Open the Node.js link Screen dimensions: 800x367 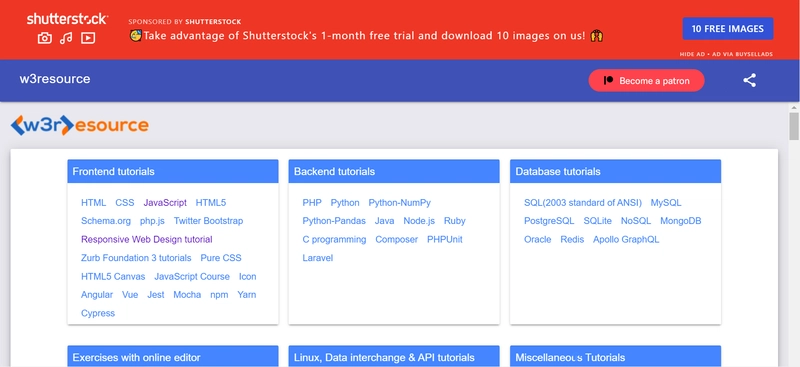[419, 221]
